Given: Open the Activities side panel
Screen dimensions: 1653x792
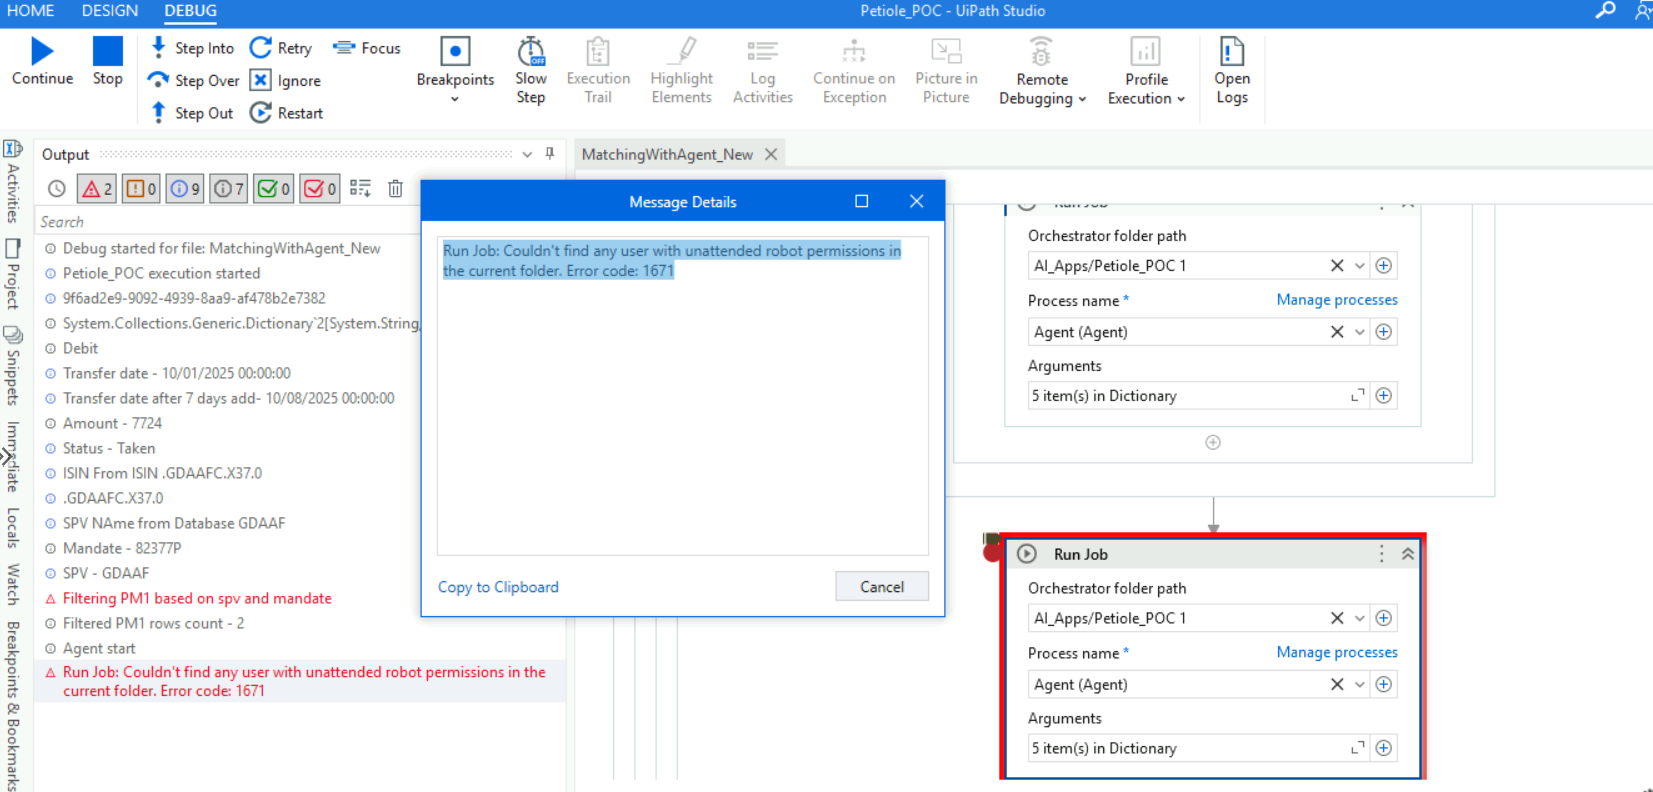Looking at the screenshot, I should (x=12, y=181).
